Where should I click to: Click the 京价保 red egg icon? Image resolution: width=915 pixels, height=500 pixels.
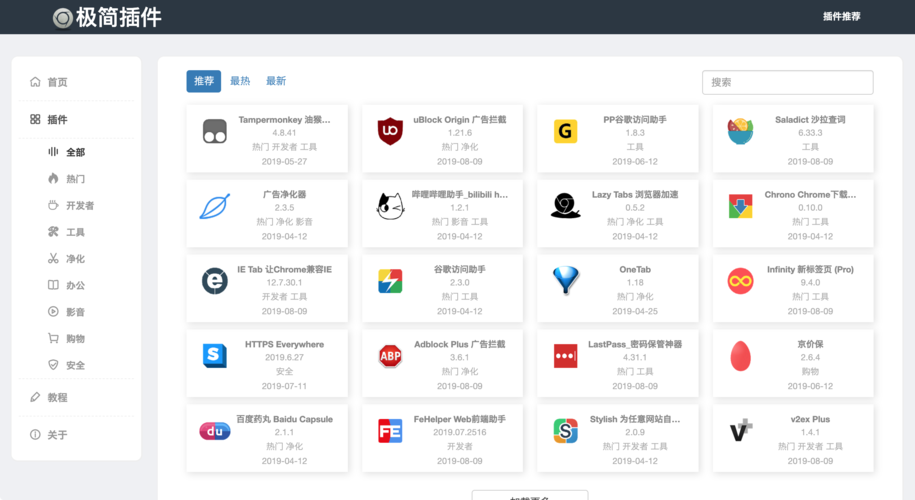[x=740, y=356]
